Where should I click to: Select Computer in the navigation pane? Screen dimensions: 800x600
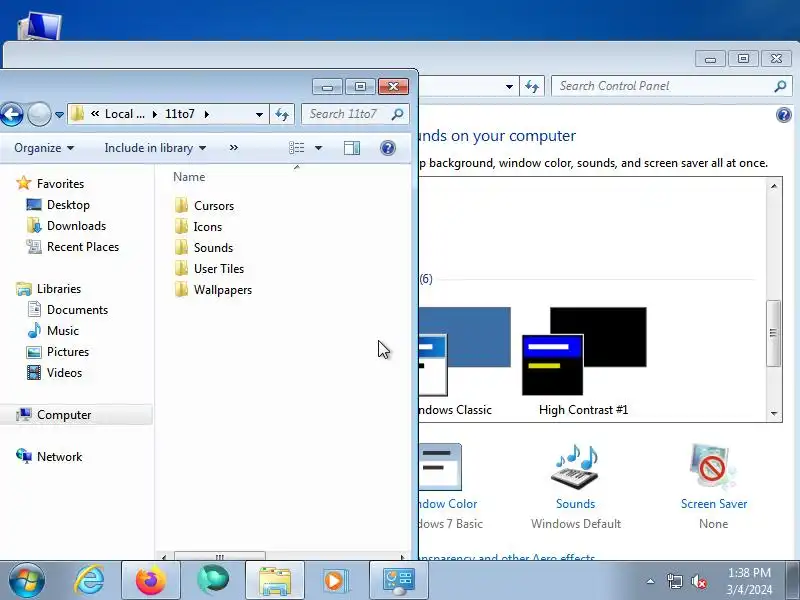77,415
